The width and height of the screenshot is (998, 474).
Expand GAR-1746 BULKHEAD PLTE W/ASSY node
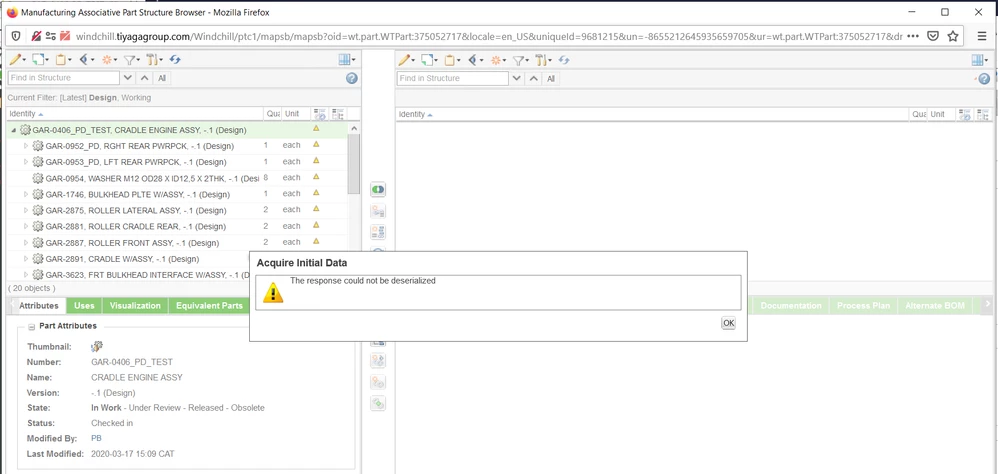click(26, 194)
